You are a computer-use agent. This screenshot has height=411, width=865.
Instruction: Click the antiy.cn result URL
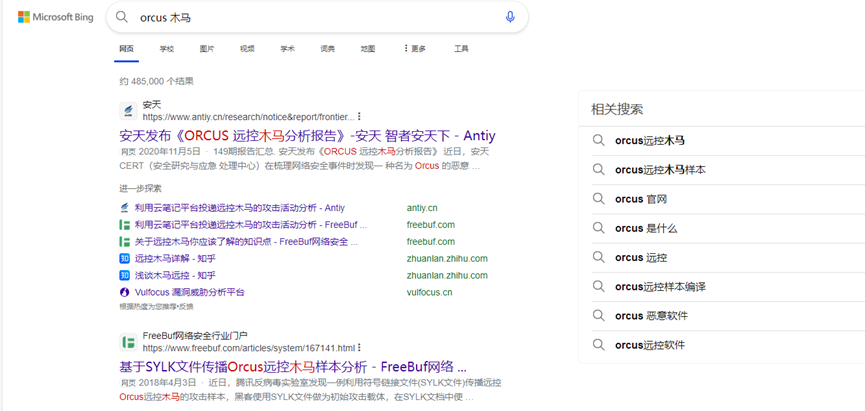click(249, 117)
